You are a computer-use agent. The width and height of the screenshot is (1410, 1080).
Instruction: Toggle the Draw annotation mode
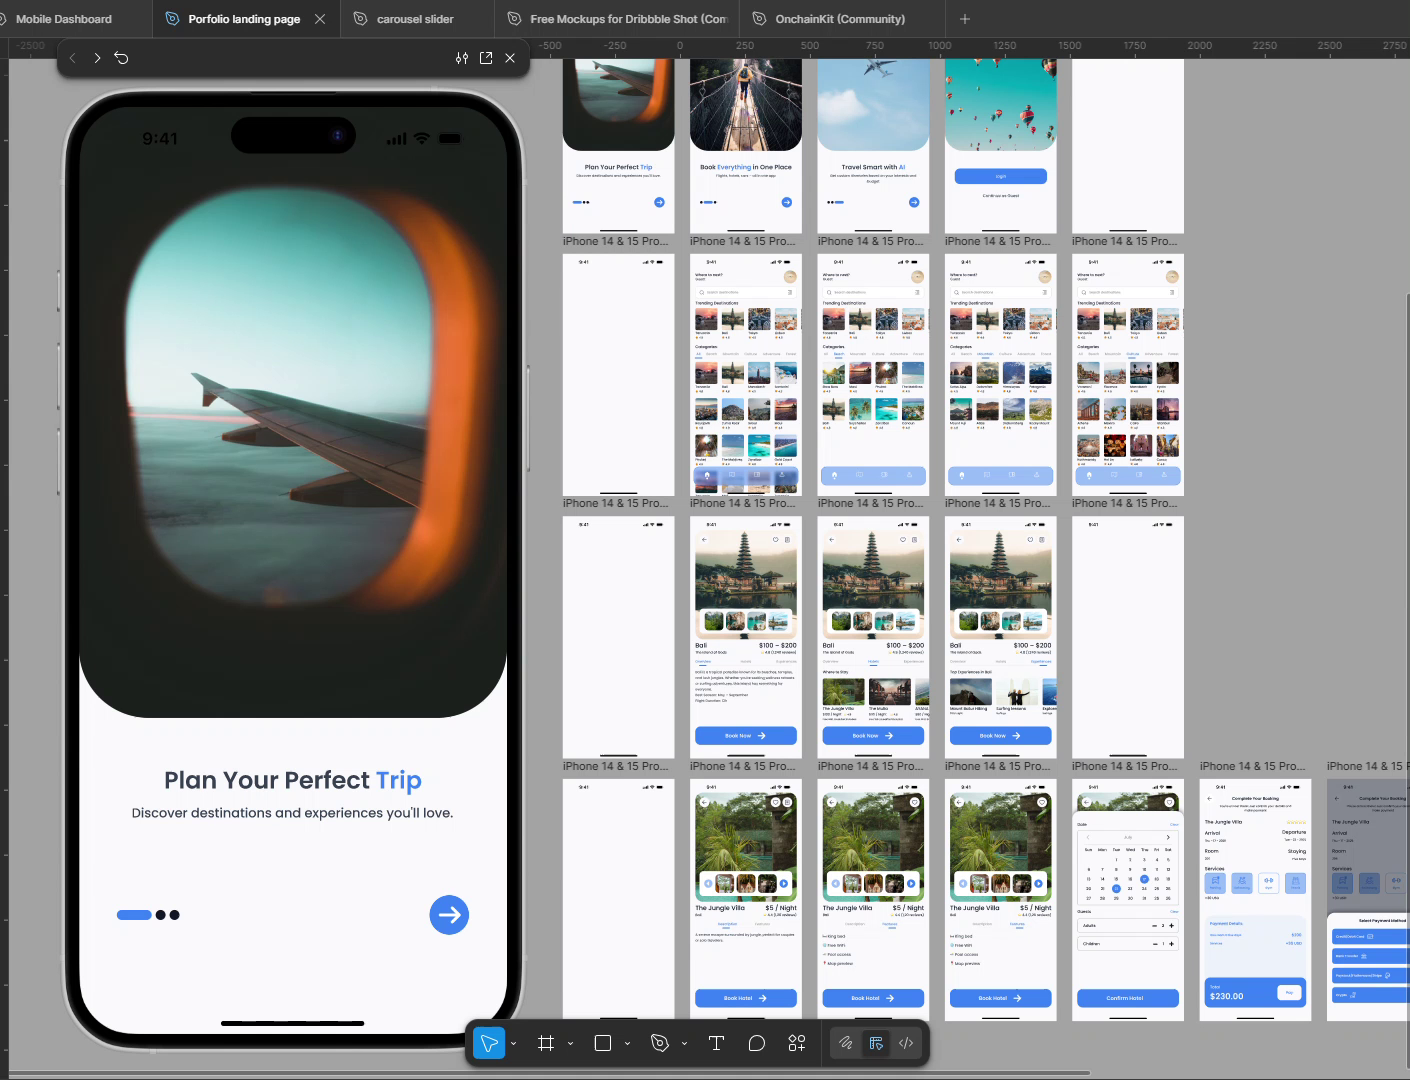coord(845,1043)
